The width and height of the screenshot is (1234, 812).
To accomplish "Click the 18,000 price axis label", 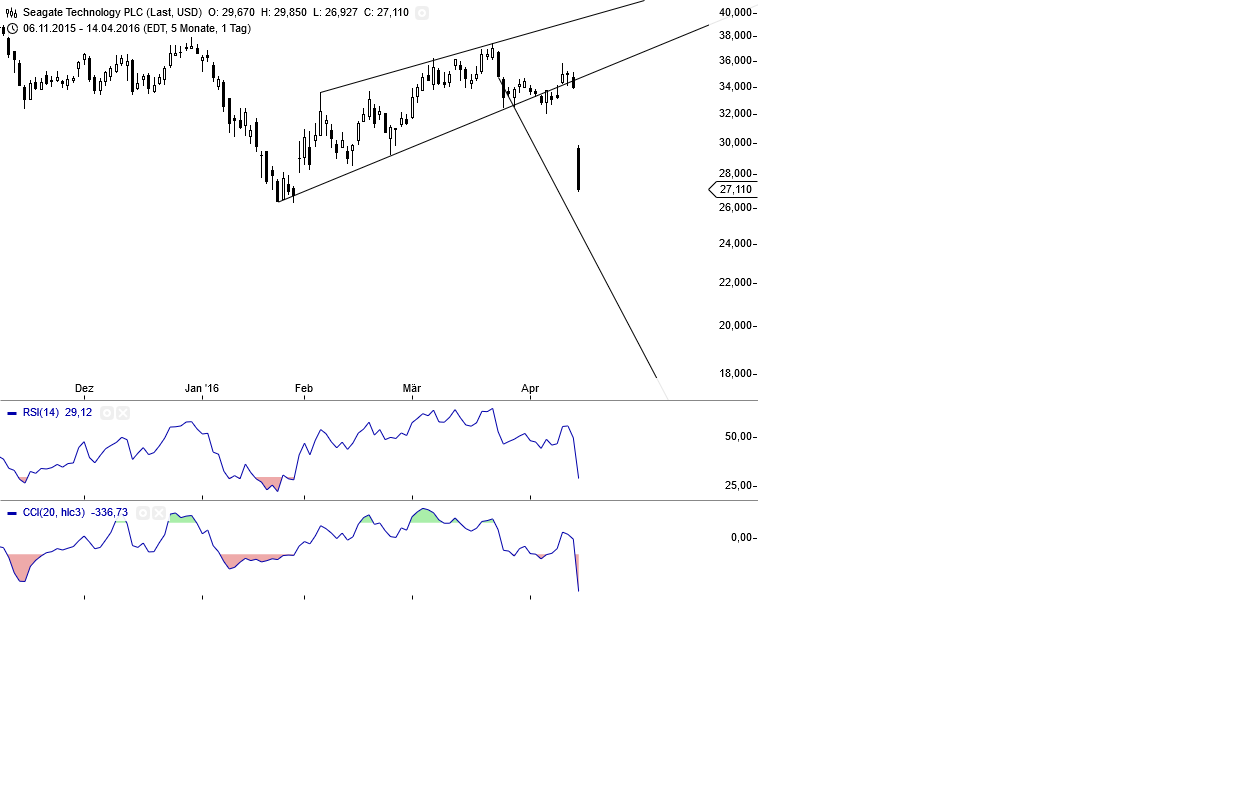I will click(x=737, y=373).
